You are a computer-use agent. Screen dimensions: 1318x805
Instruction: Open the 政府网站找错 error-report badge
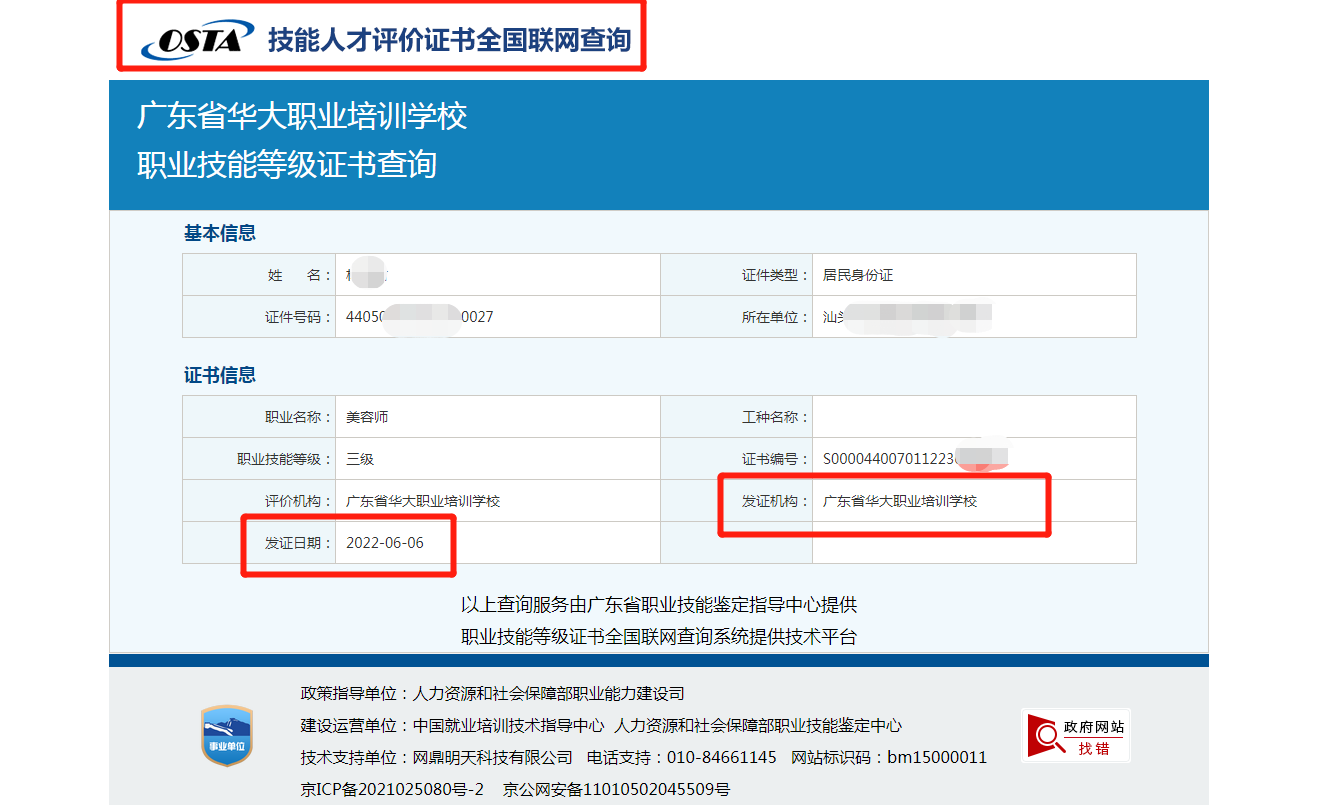click(1075, 736)
